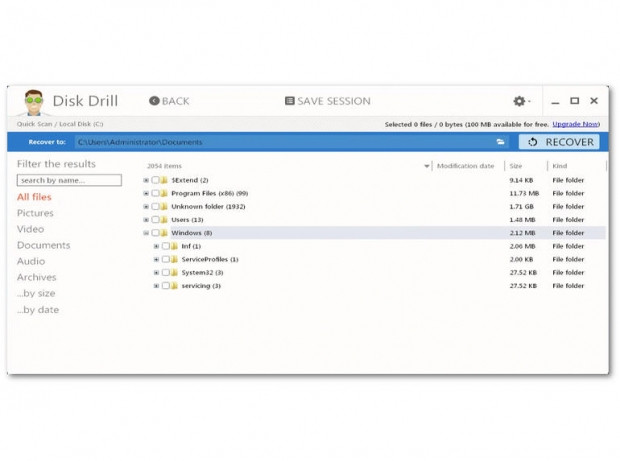Click the Upgrade Now link

[x=575, y=124]
